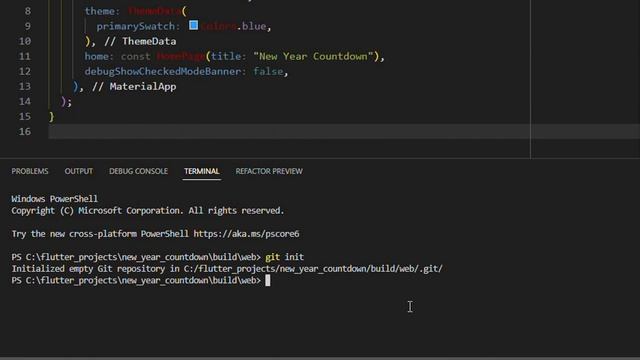Image resolution: width=640 pixels, height=360 pixels.
Task: Click the blue color swatch before Colors.blue
Action: click(x=193, y=25)
